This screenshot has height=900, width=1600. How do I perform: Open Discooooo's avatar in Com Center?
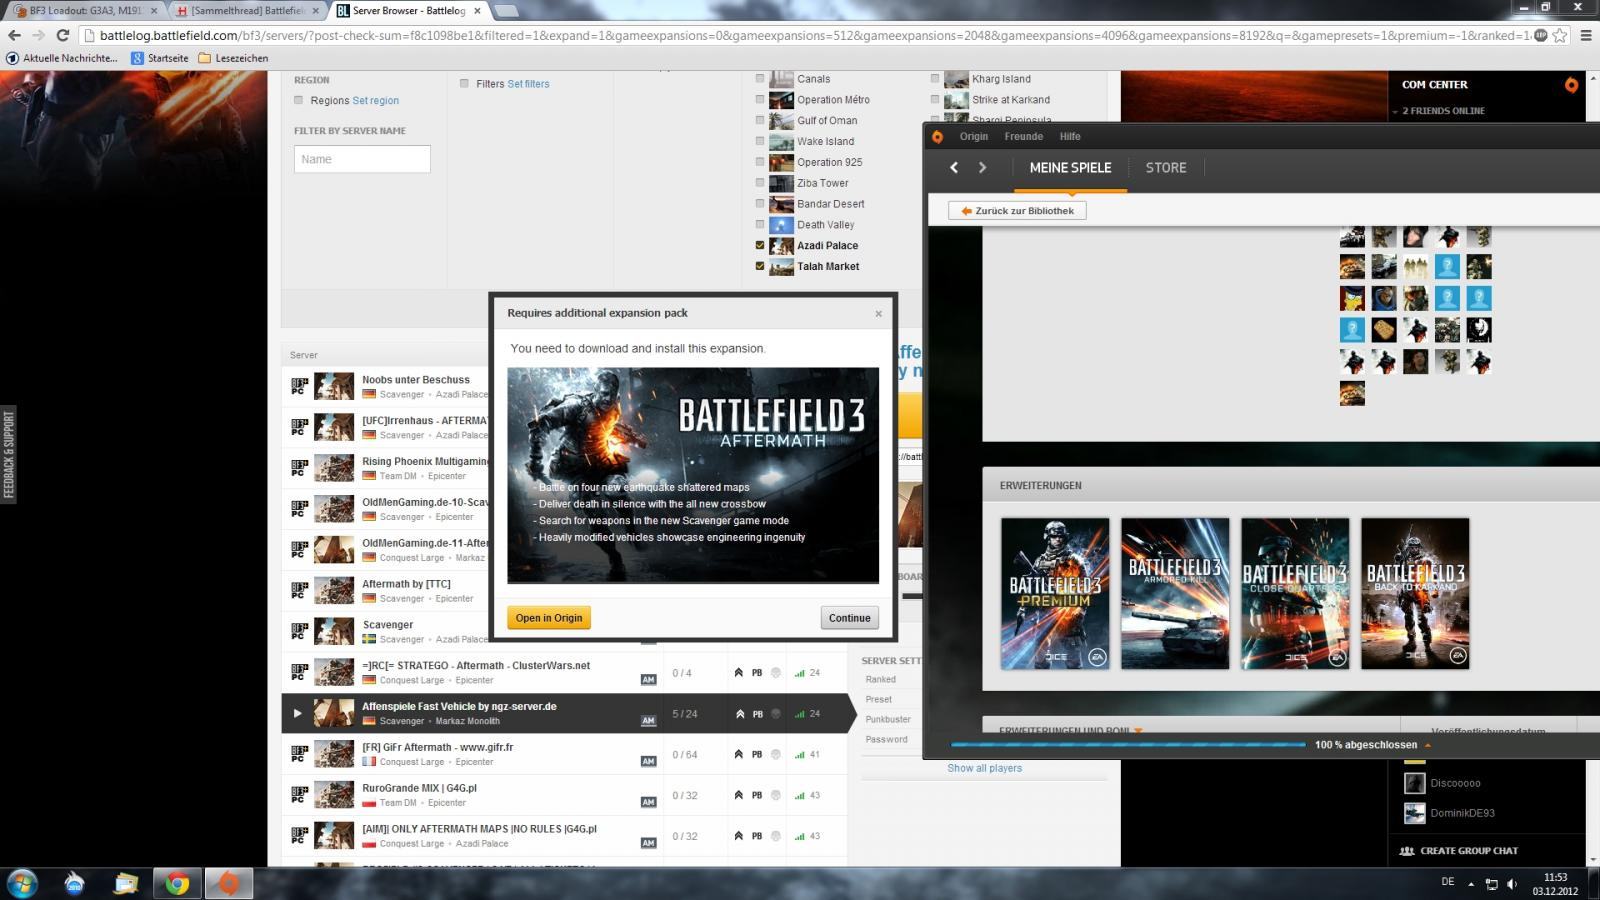pyautogui.click(x=1414, y=783)
